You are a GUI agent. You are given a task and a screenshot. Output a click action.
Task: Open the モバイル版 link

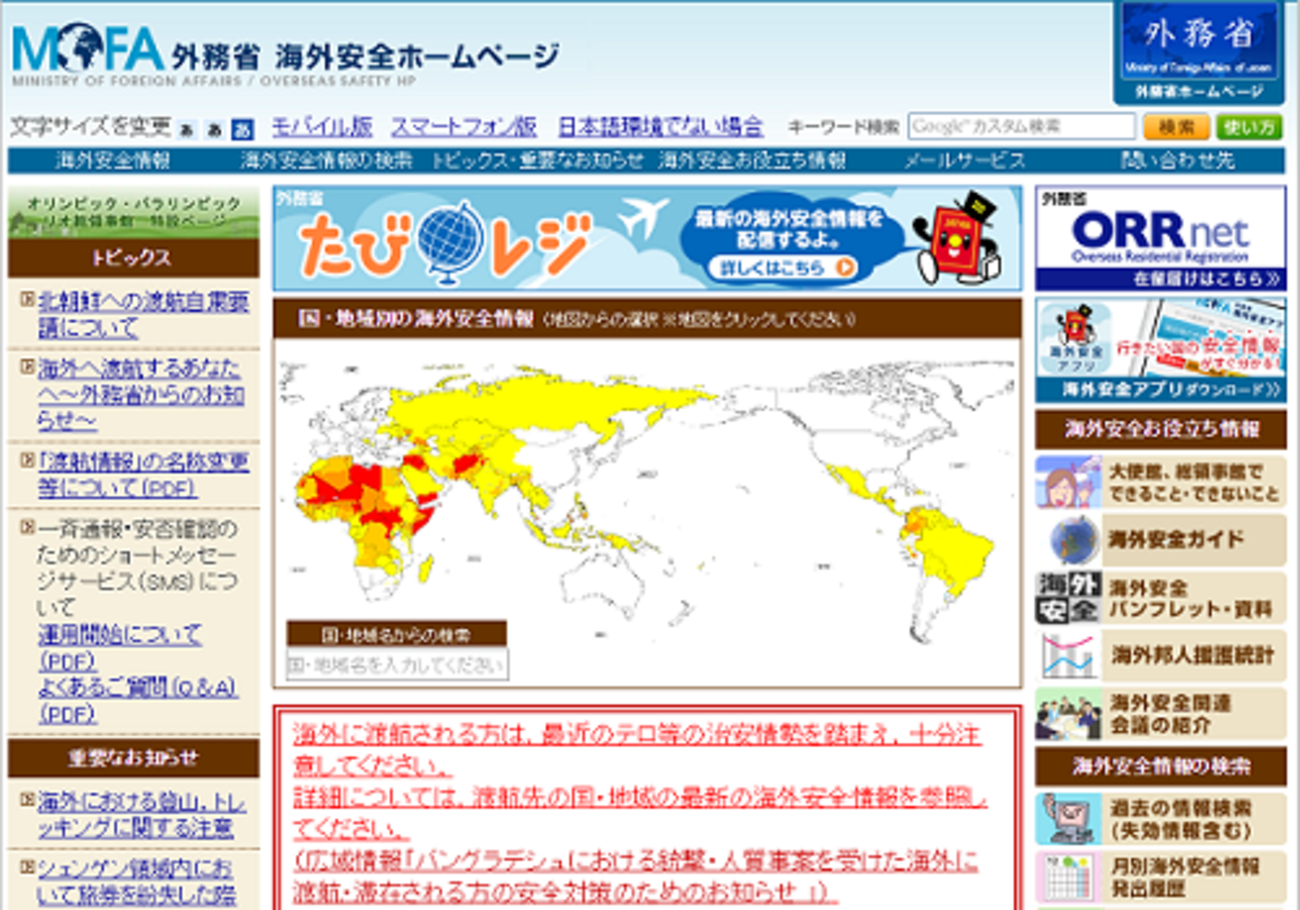point(322,127)
